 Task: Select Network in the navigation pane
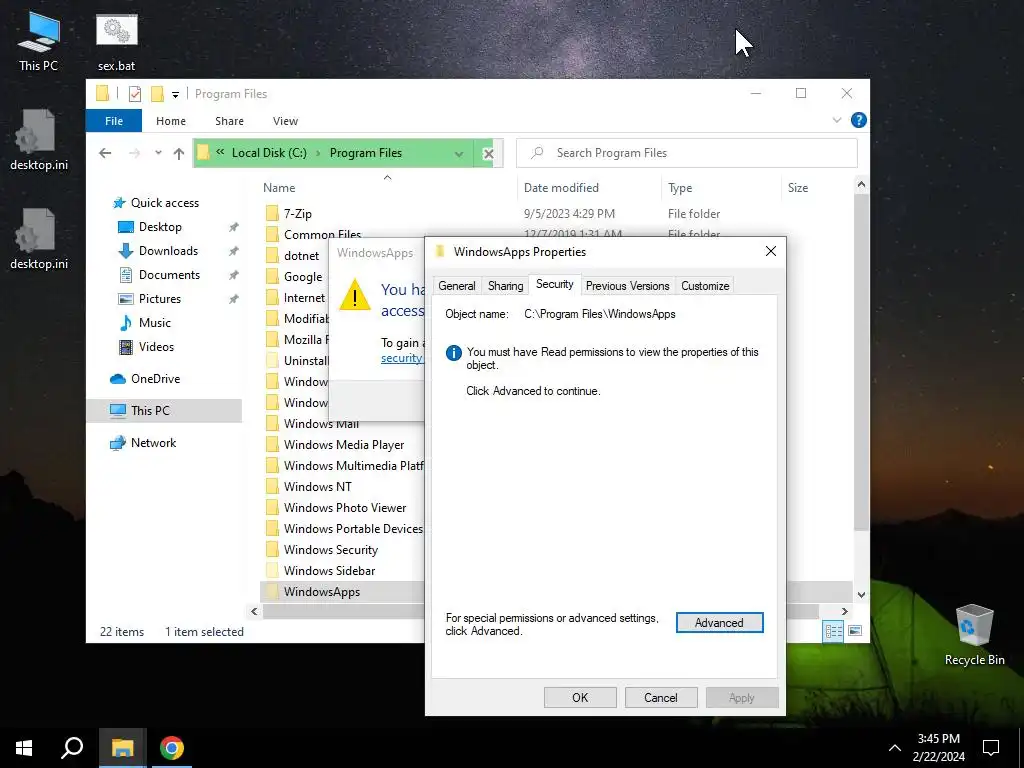pos(153,443)
